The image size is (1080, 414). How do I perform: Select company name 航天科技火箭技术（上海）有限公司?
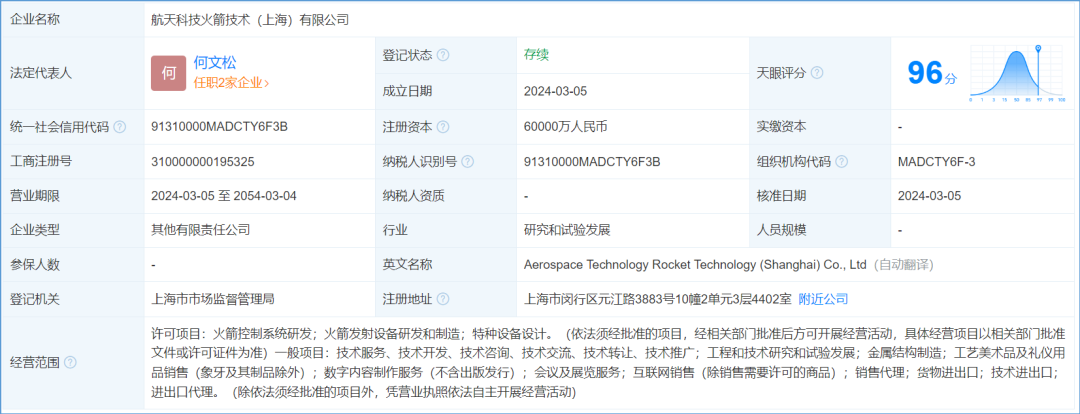tap(250, 20)
